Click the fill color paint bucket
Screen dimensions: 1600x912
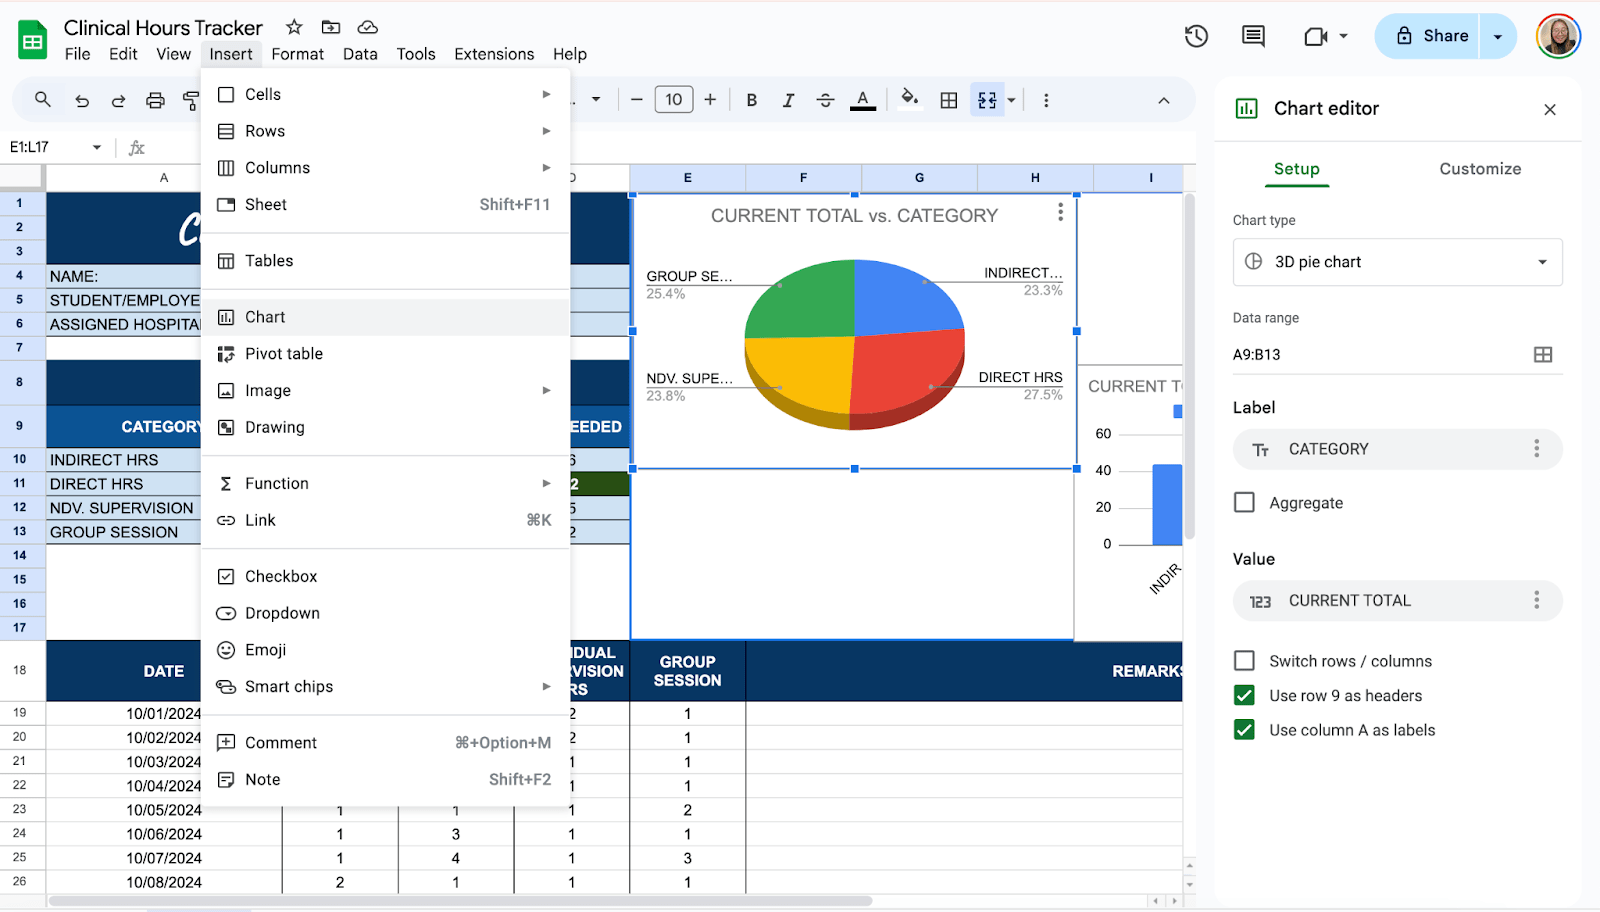click(909, 99)
